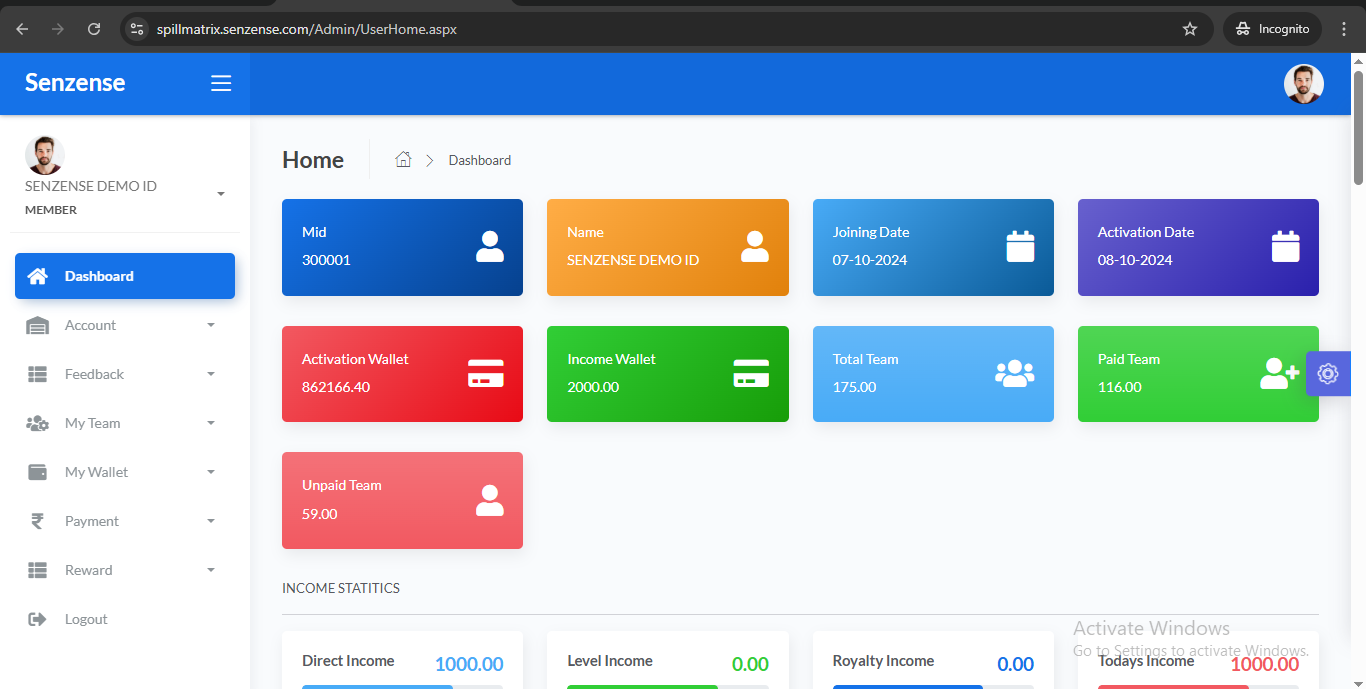
Task: Toggle the sidebar hamburger menu
Action: click(221, 83)
